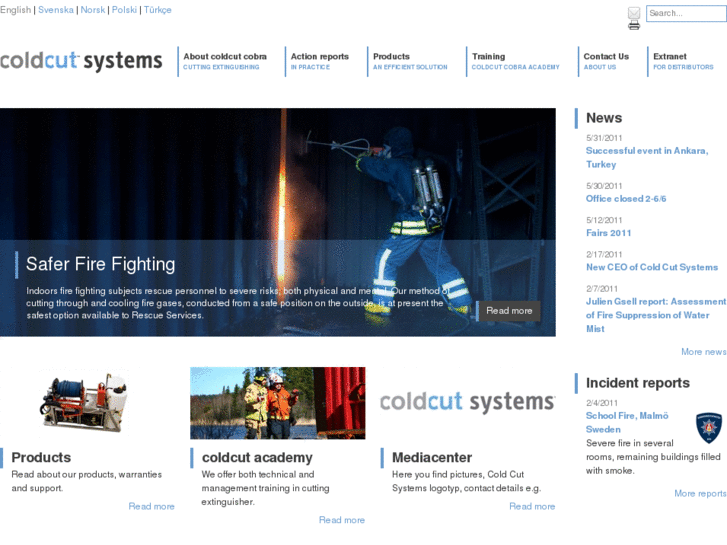Click the cobra equipment product thumbnail

coord(84,403)
